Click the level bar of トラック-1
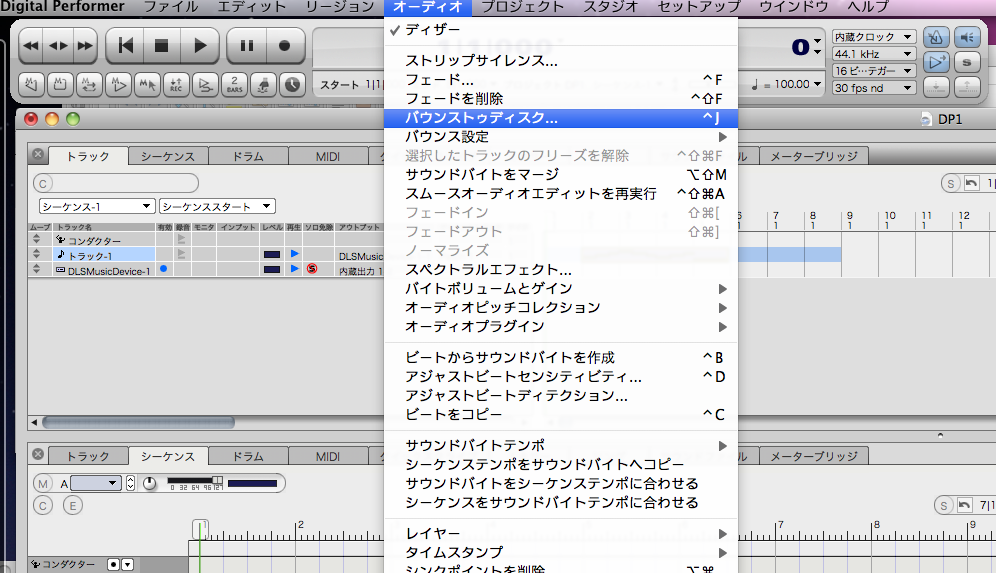The width and height of the screenshot is (996, 573). (x=272, y=255)
